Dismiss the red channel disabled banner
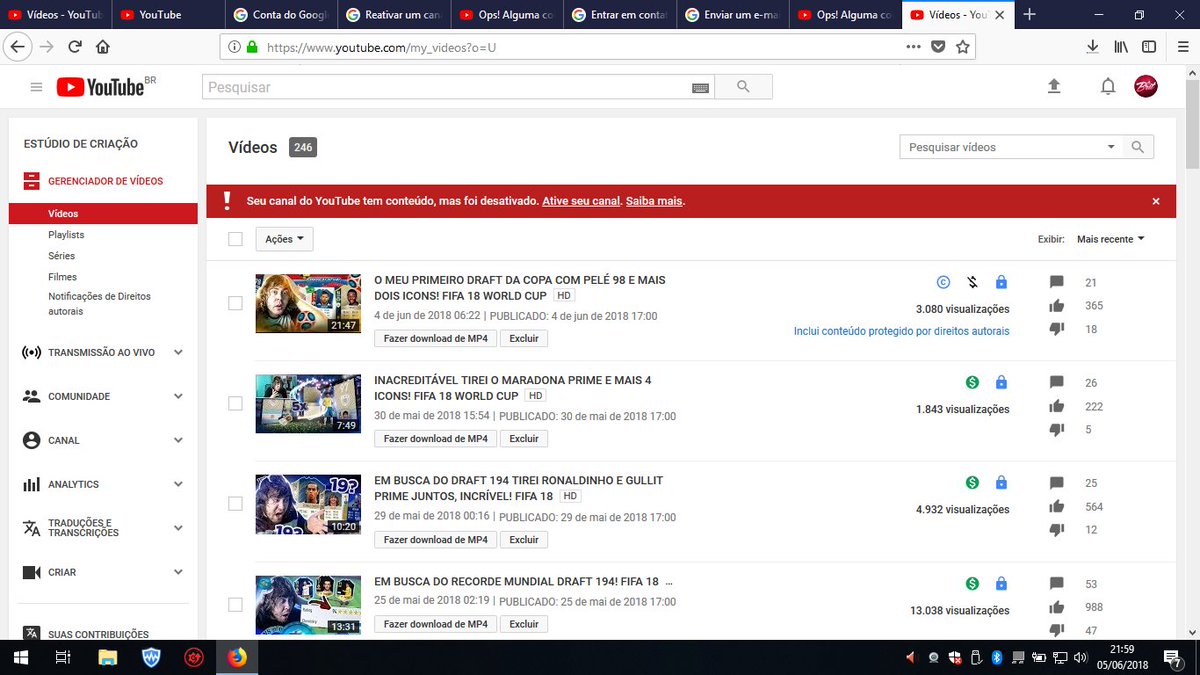The image size is (1200, 675). tap(1156, 201)
